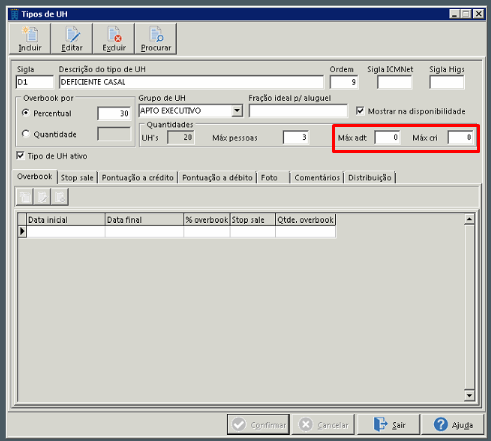Screen dimensions: 491x441
Task: Click the Data final column header
Action: (144, 220)
